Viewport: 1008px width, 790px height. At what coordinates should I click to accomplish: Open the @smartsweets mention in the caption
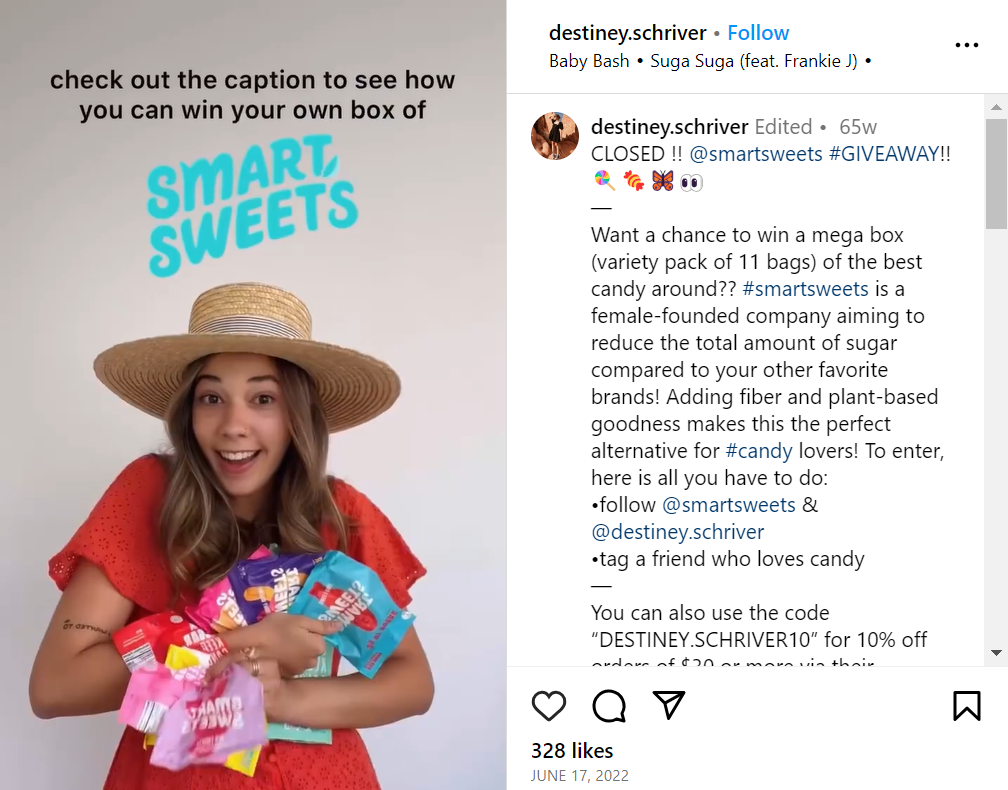click(756, 154)
